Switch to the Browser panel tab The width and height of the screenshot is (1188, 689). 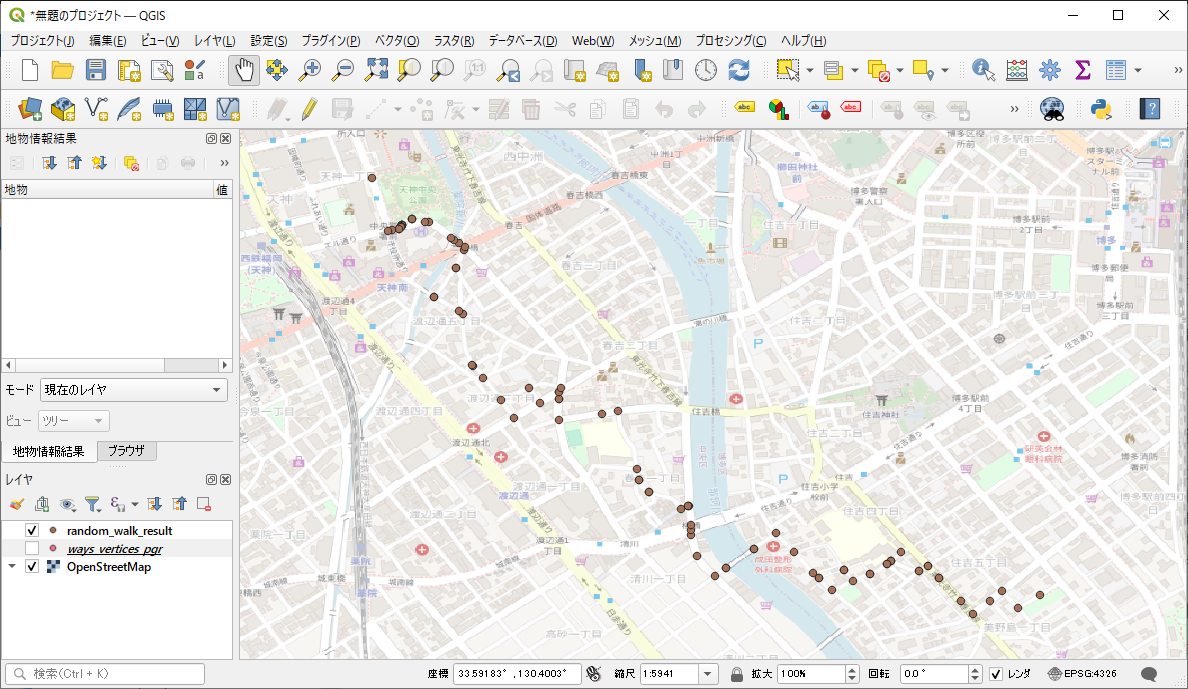coord(127,451)
